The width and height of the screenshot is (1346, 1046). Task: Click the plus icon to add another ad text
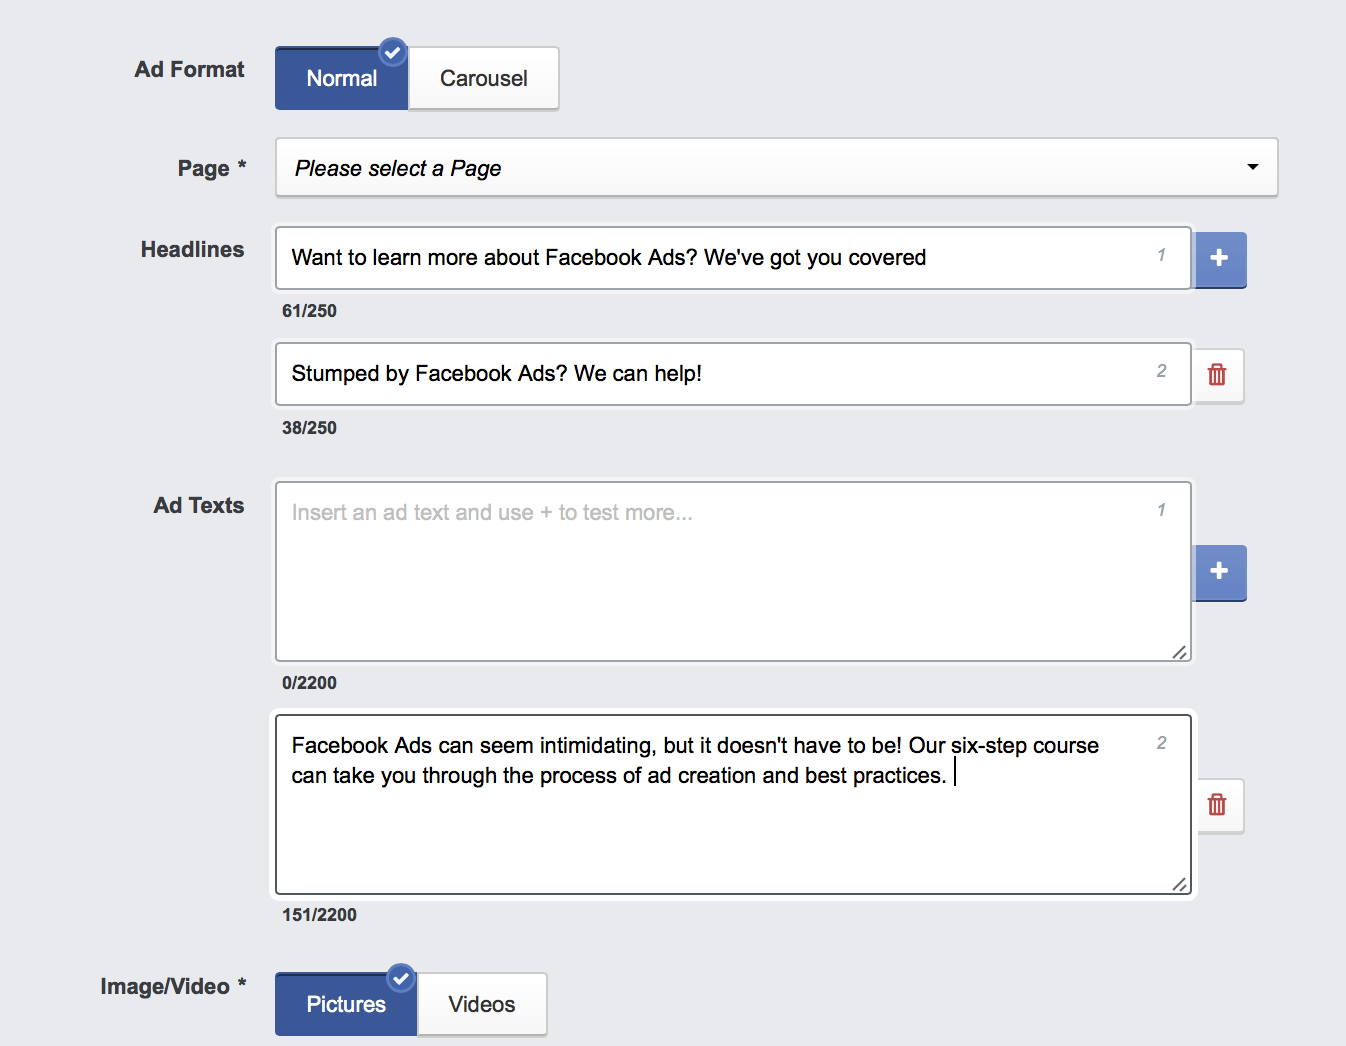click(1219, 573)
